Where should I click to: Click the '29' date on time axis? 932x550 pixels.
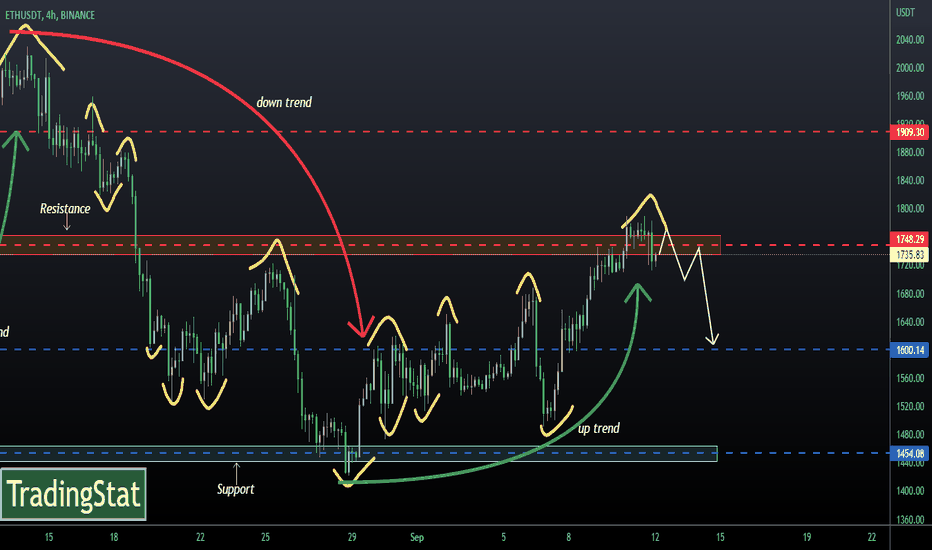point(352,538)
